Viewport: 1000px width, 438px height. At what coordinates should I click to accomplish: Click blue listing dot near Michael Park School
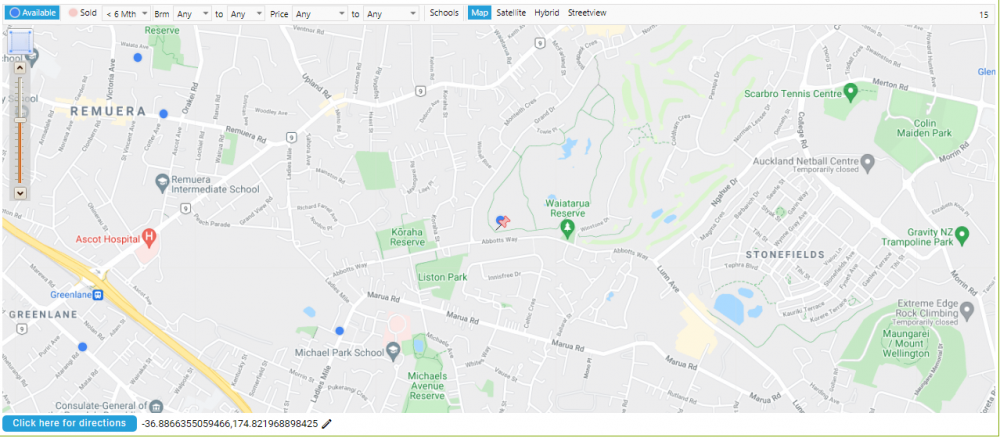tap(339, 330)
